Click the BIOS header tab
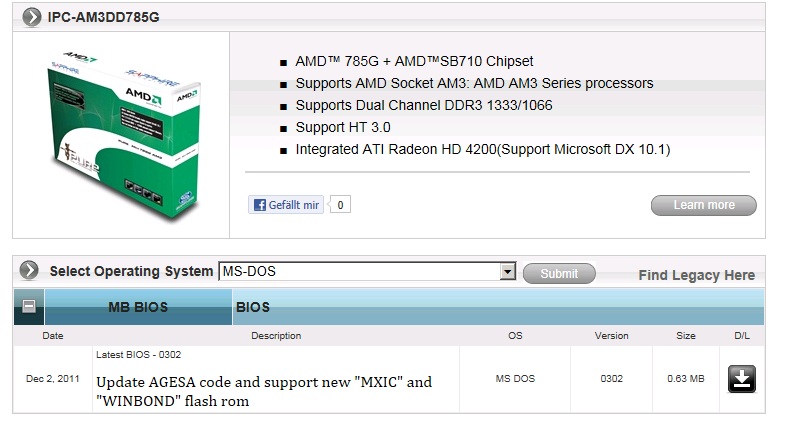795x432 pixels. click(252, 307)
